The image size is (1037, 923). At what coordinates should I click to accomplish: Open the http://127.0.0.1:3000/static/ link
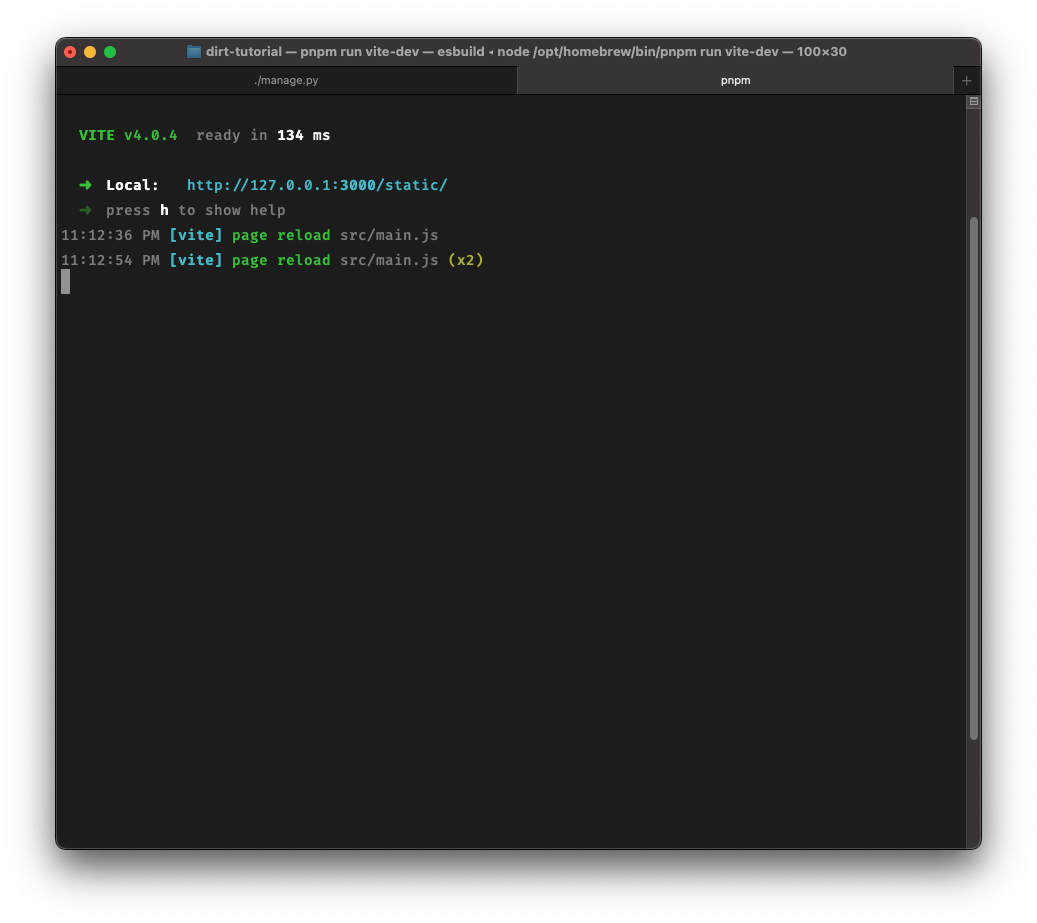pyautogui.click(x=317, y=185)
